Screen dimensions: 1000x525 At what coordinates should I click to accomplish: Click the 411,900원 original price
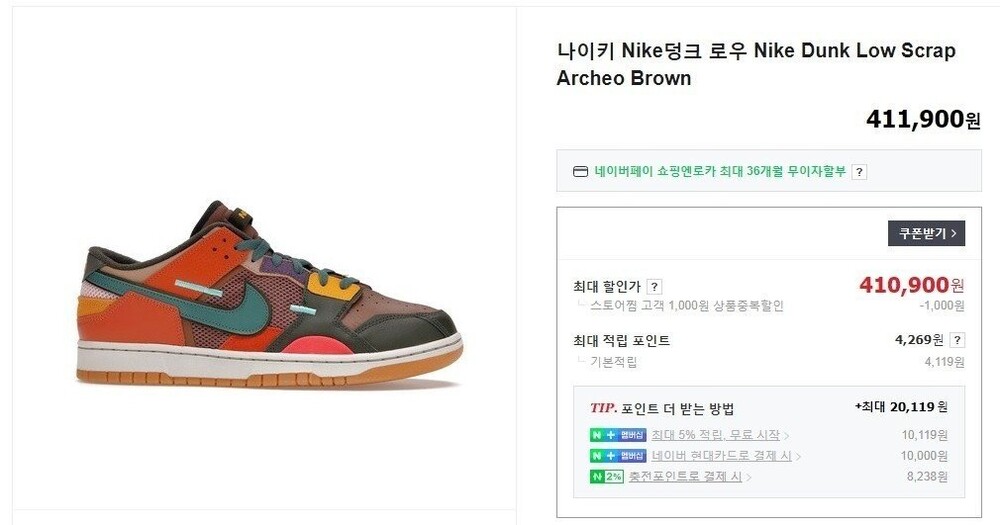922,120
